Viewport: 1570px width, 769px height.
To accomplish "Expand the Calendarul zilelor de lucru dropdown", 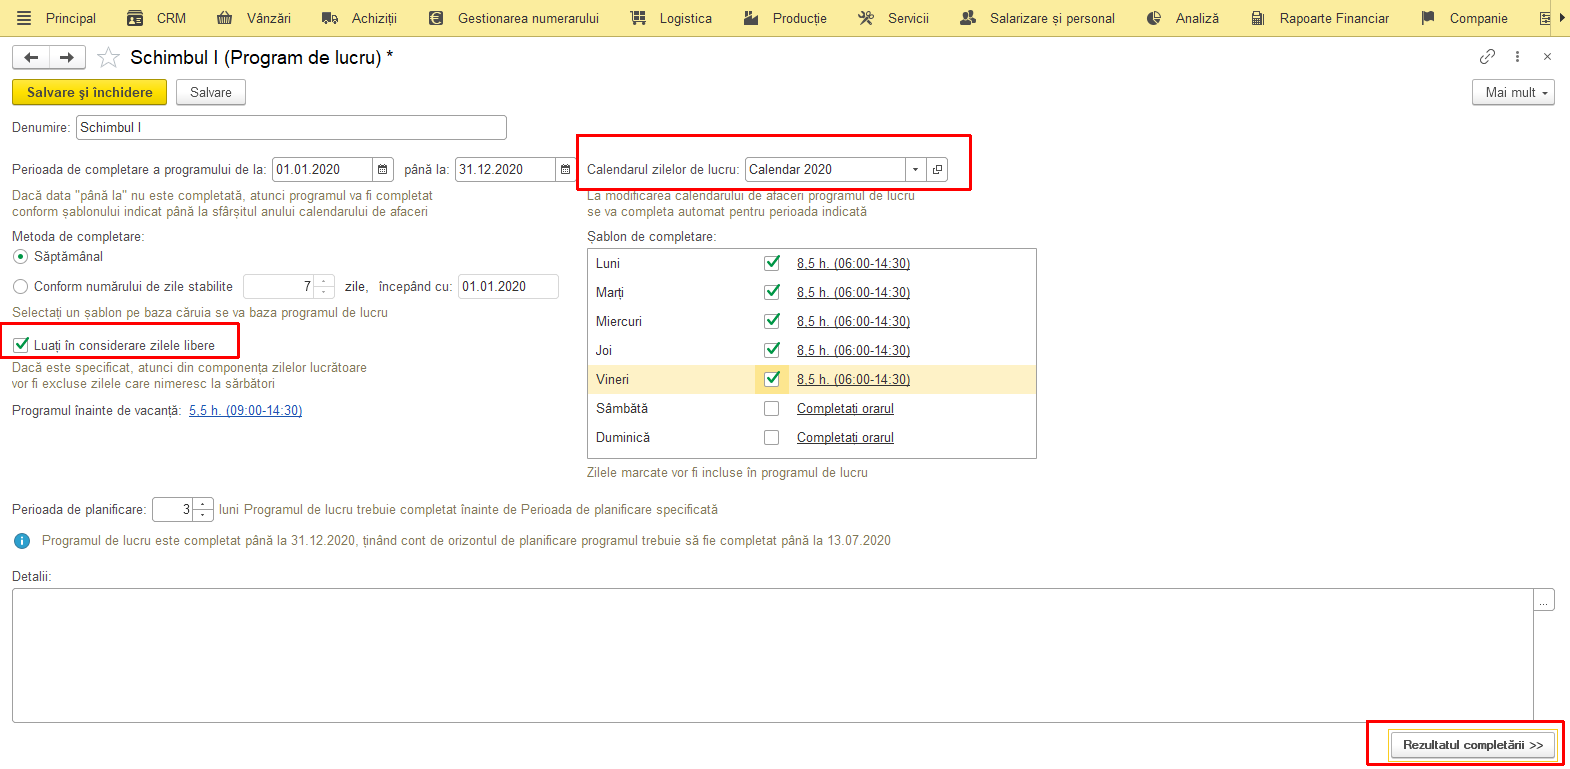I will click(915, 169).
